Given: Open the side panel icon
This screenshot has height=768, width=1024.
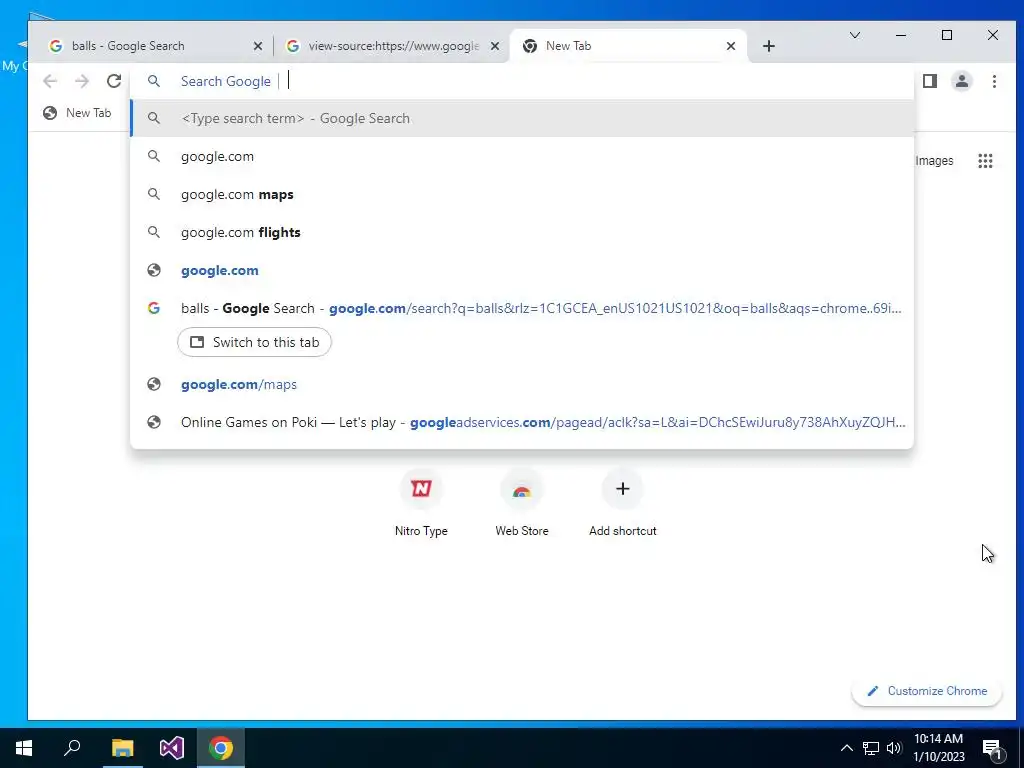Looking at the screenshot, I should 930,81.
